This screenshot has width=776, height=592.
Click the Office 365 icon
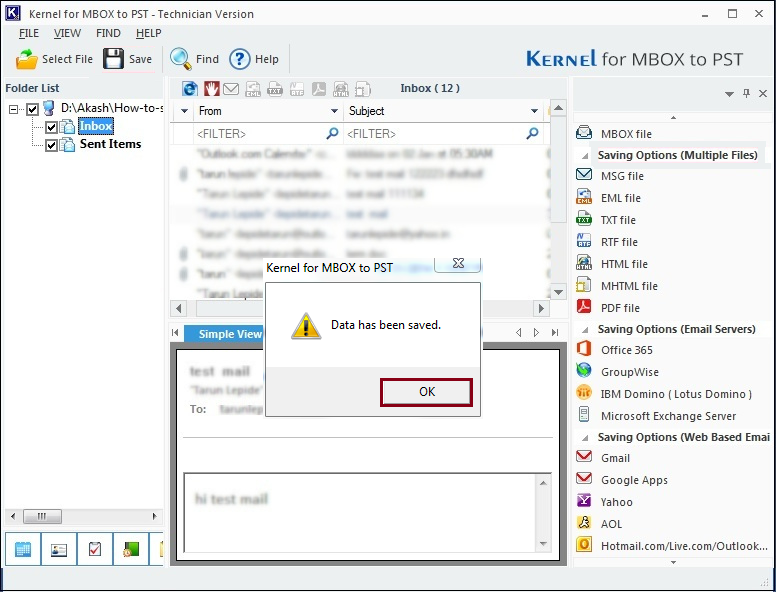(x=584, y=349)
